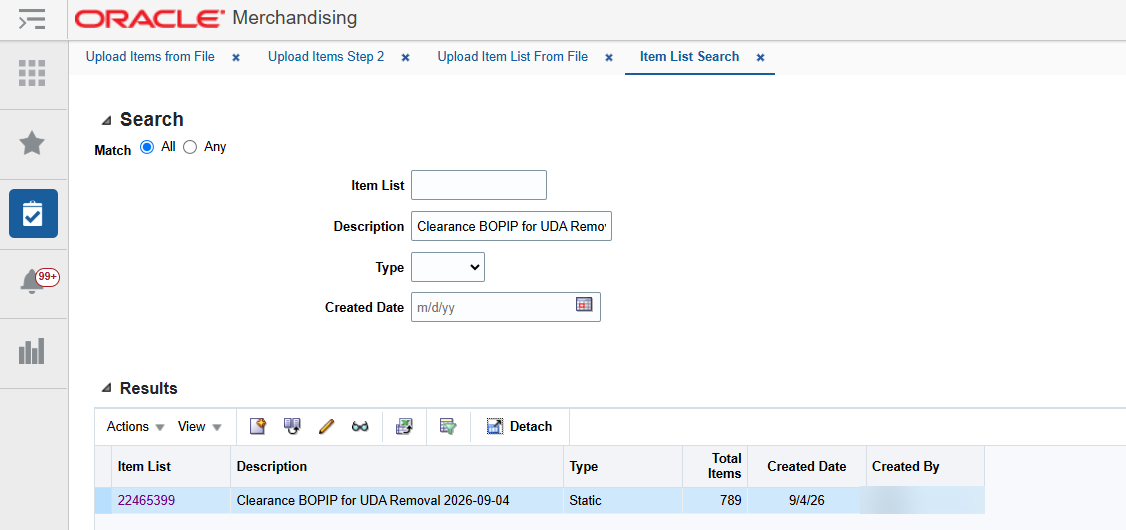Sort by Total Items column header
This screenshot has height=530, width=1126.
coord(715,466)
